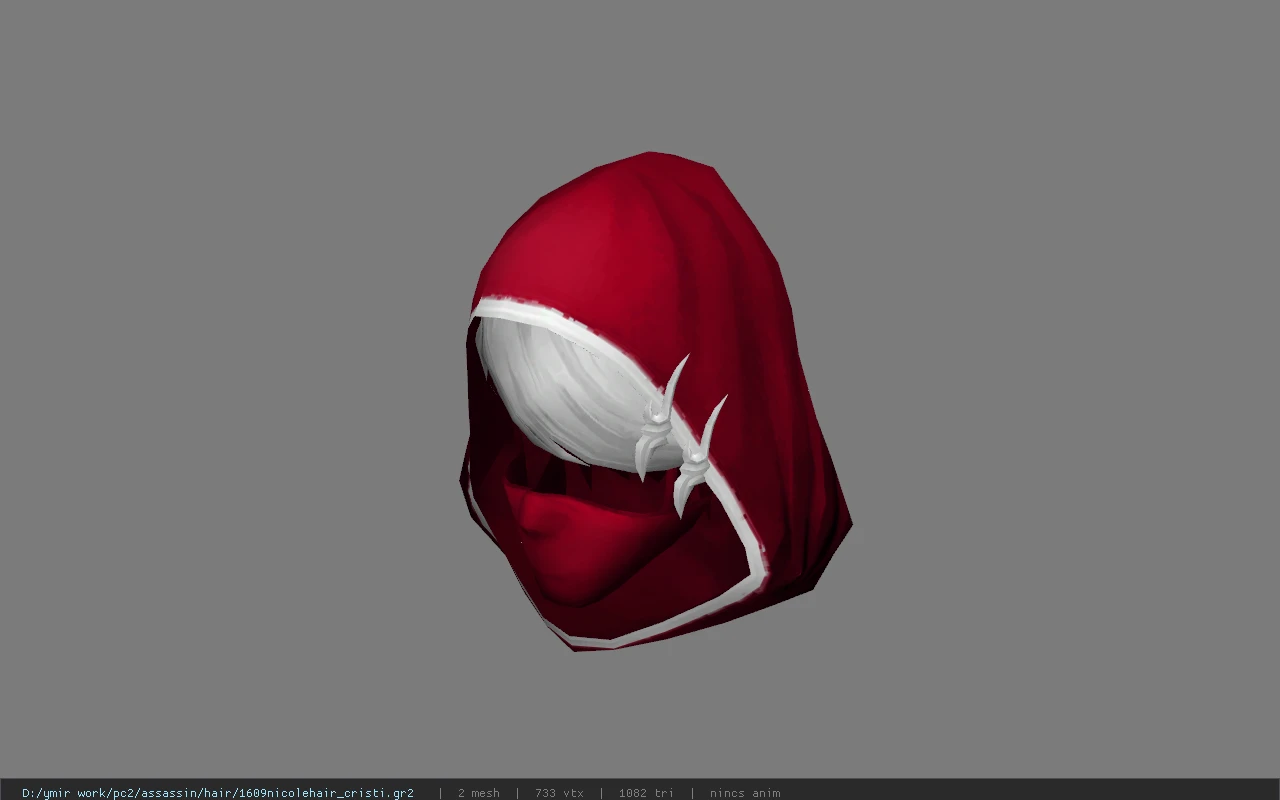Click the '733 vtx' status entry
Viewport: 1280px width, 800px height.
point(559,793)
